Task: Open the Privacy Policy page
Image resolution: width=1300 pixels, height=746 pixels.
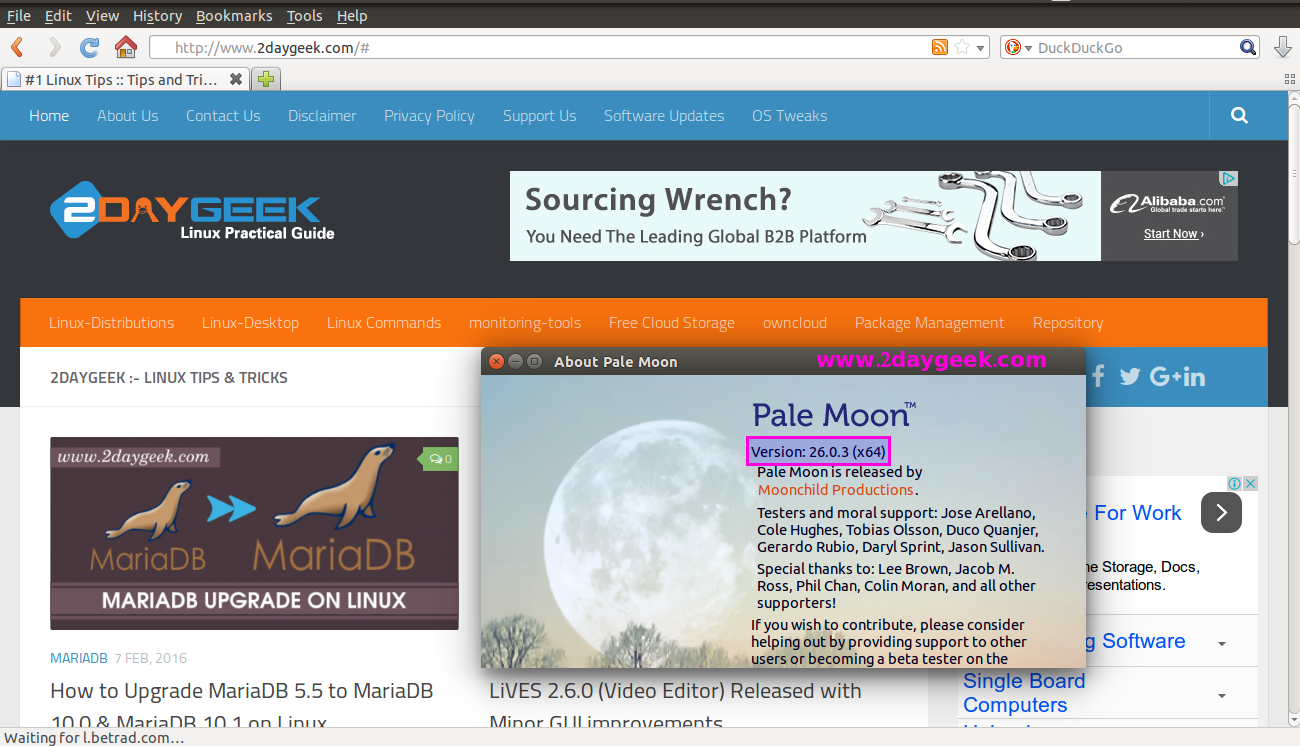Action: [429, 116]
